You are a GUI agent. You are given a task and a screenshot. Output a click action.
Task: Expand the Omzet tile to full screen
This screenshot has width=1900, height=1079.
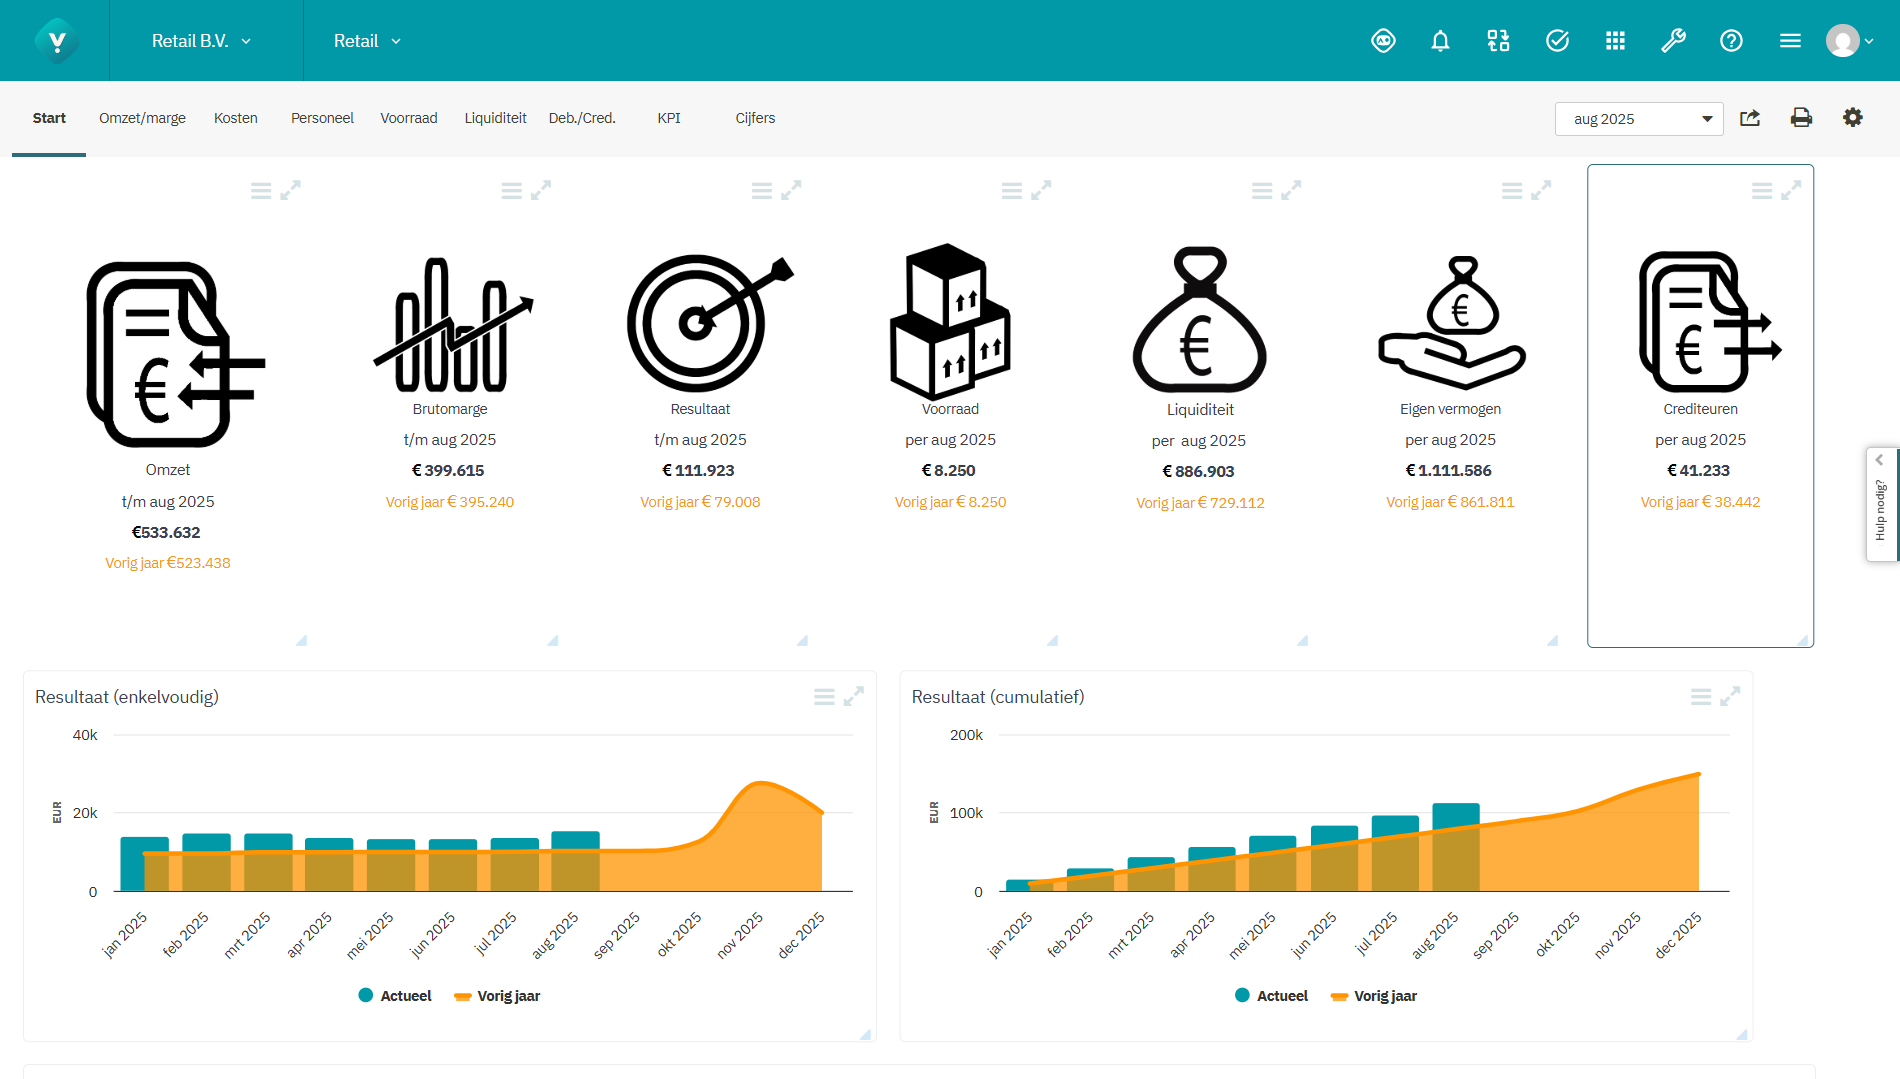coord(293,189)
